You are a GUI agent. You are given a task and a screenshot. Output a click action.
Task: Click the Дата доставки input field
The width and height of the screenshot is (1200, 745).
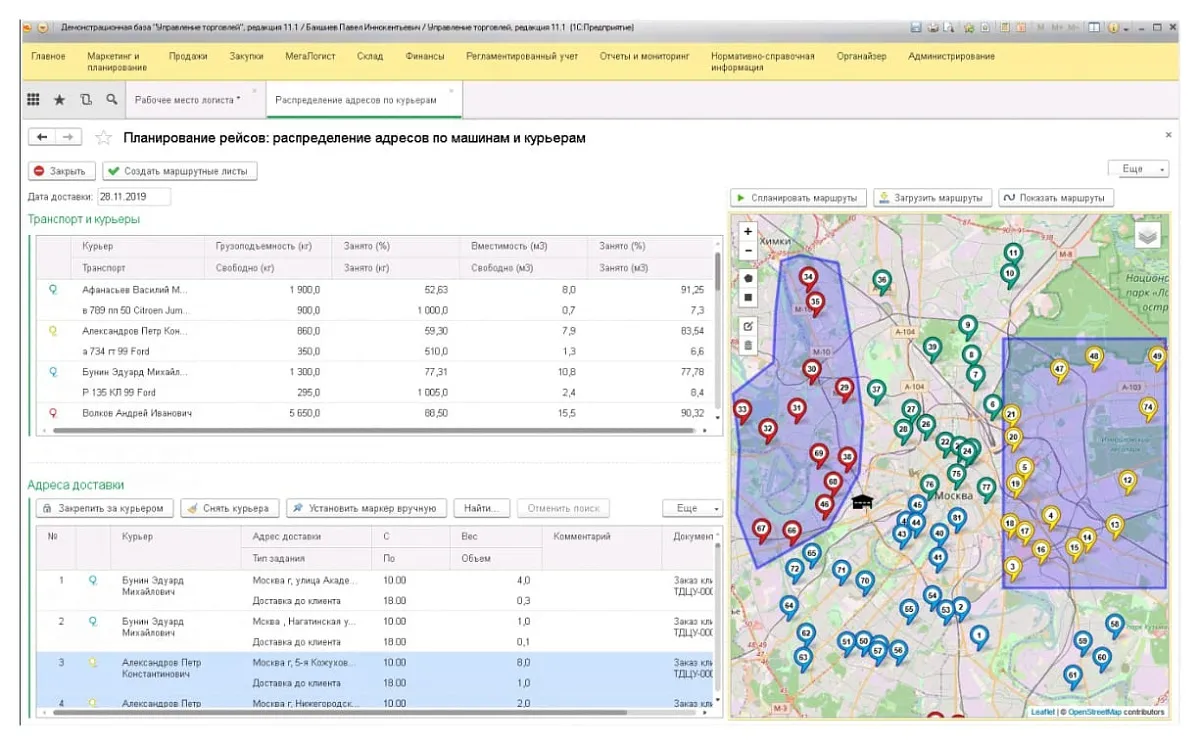[x=134, y=197]
